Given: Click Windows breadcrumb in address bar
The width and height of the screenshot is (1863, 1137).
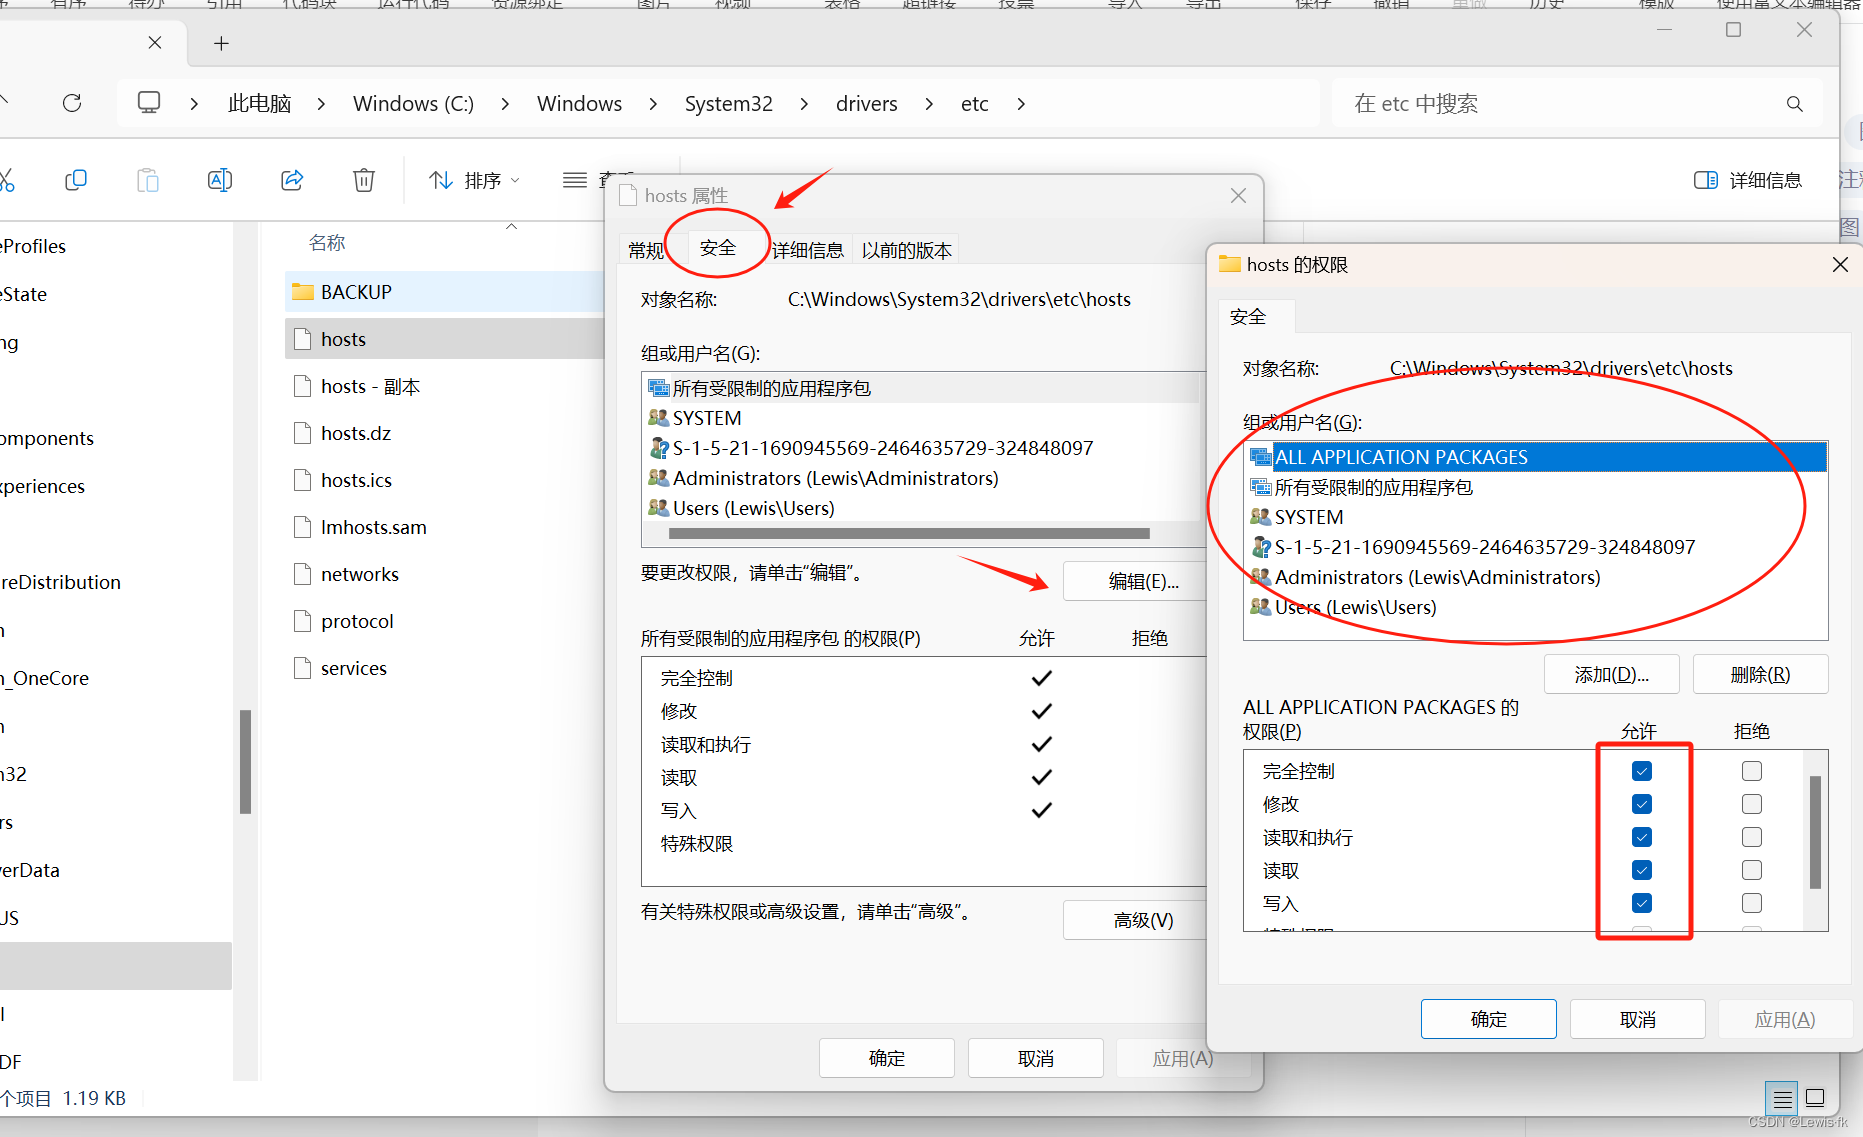Looking at the screenshot, I should (x=579, y=104).
